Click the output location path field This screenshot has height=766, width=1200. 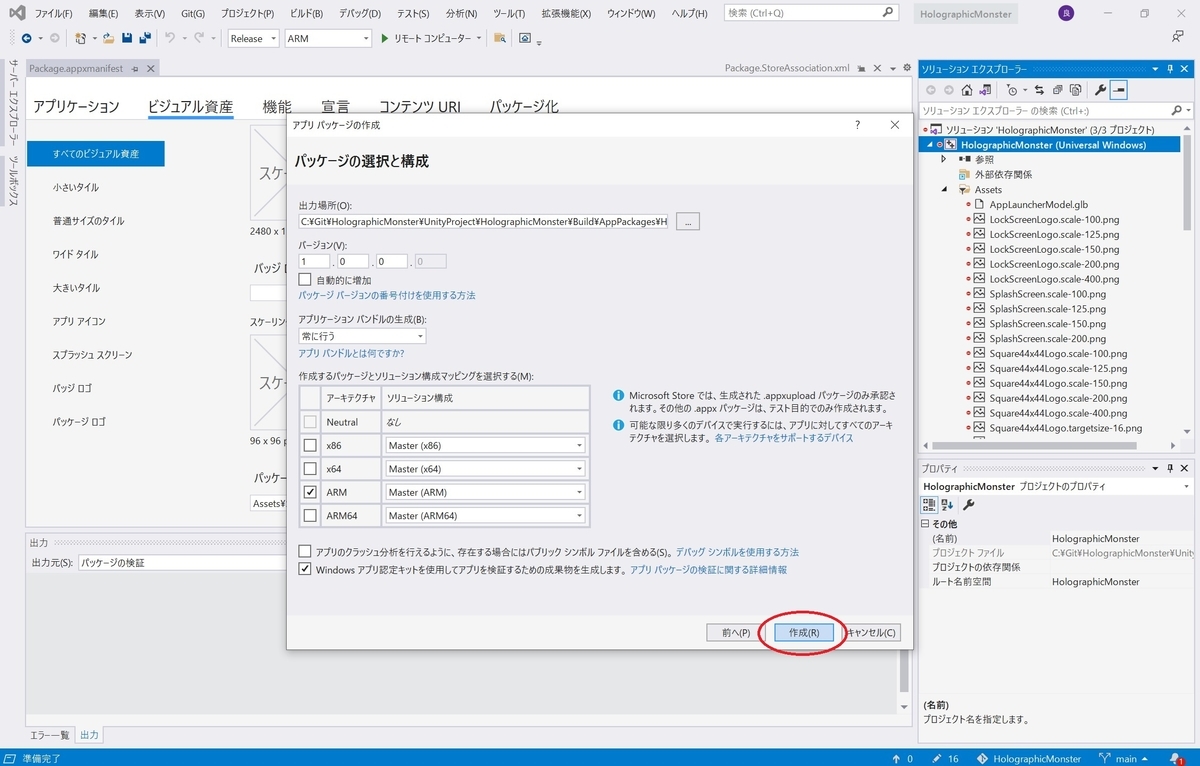click(484, 221)
